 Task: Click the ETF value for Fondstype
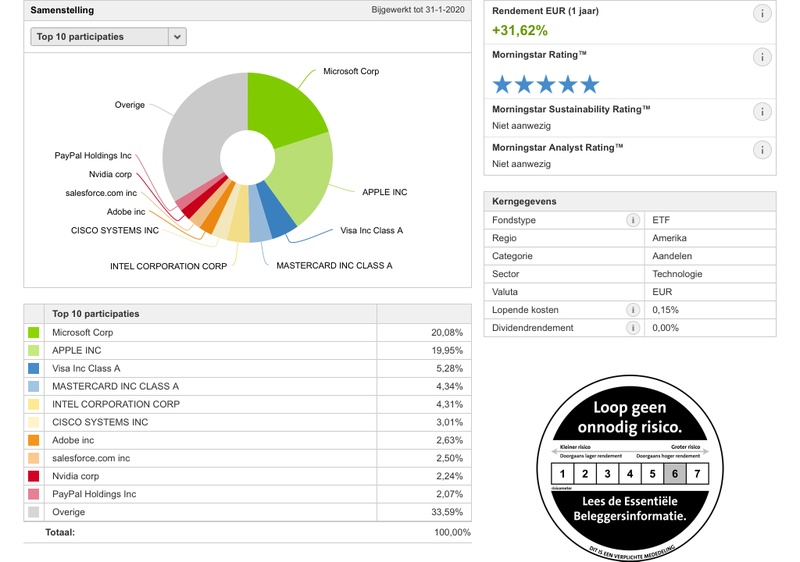(x=661, y=220)
